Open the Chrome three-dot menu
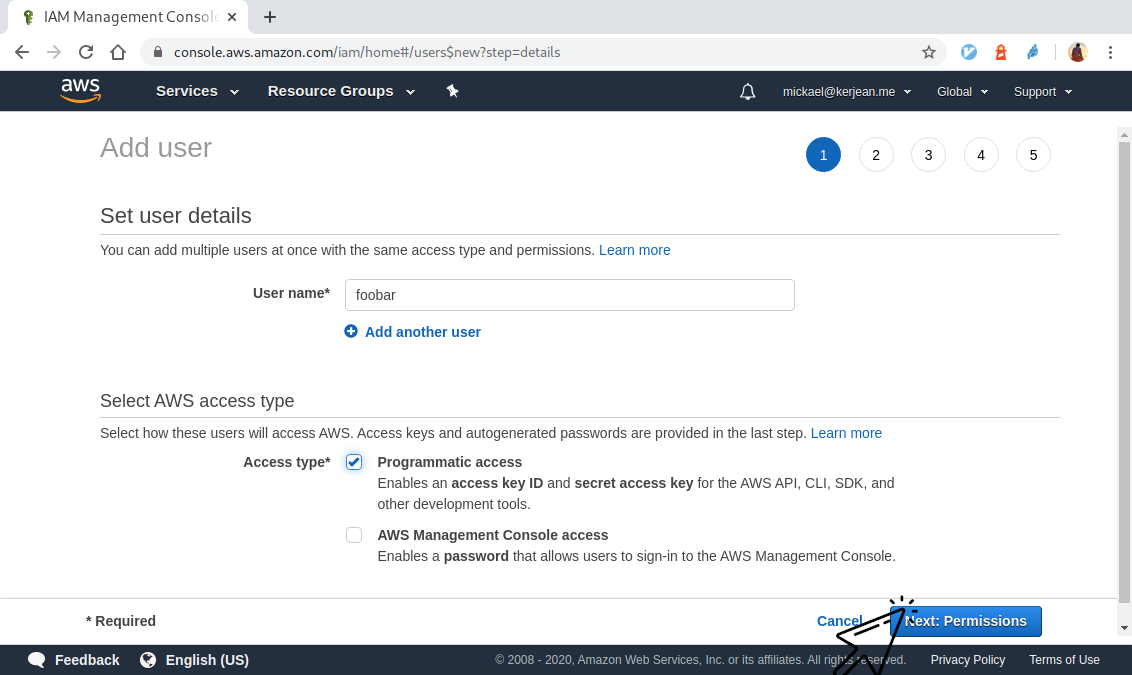 point(1110,52)
